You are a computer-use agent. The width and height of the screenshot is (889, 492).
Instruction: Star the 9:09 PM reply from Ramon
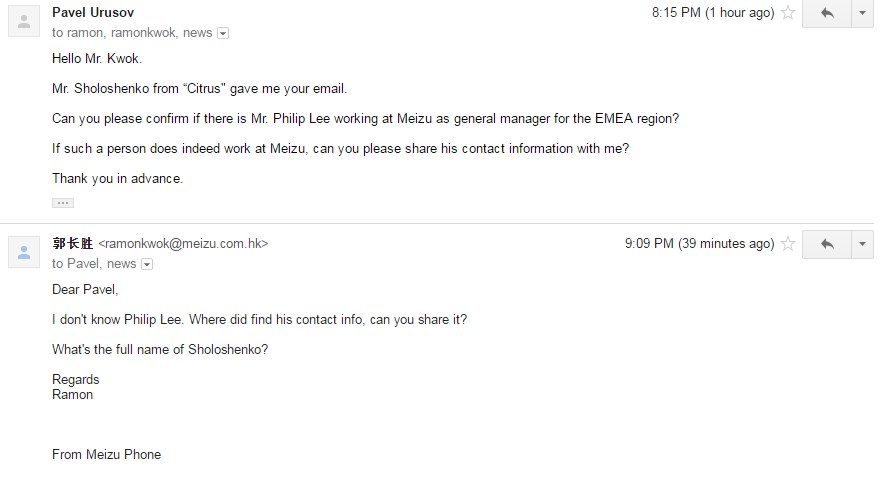(x=788, y=244)
